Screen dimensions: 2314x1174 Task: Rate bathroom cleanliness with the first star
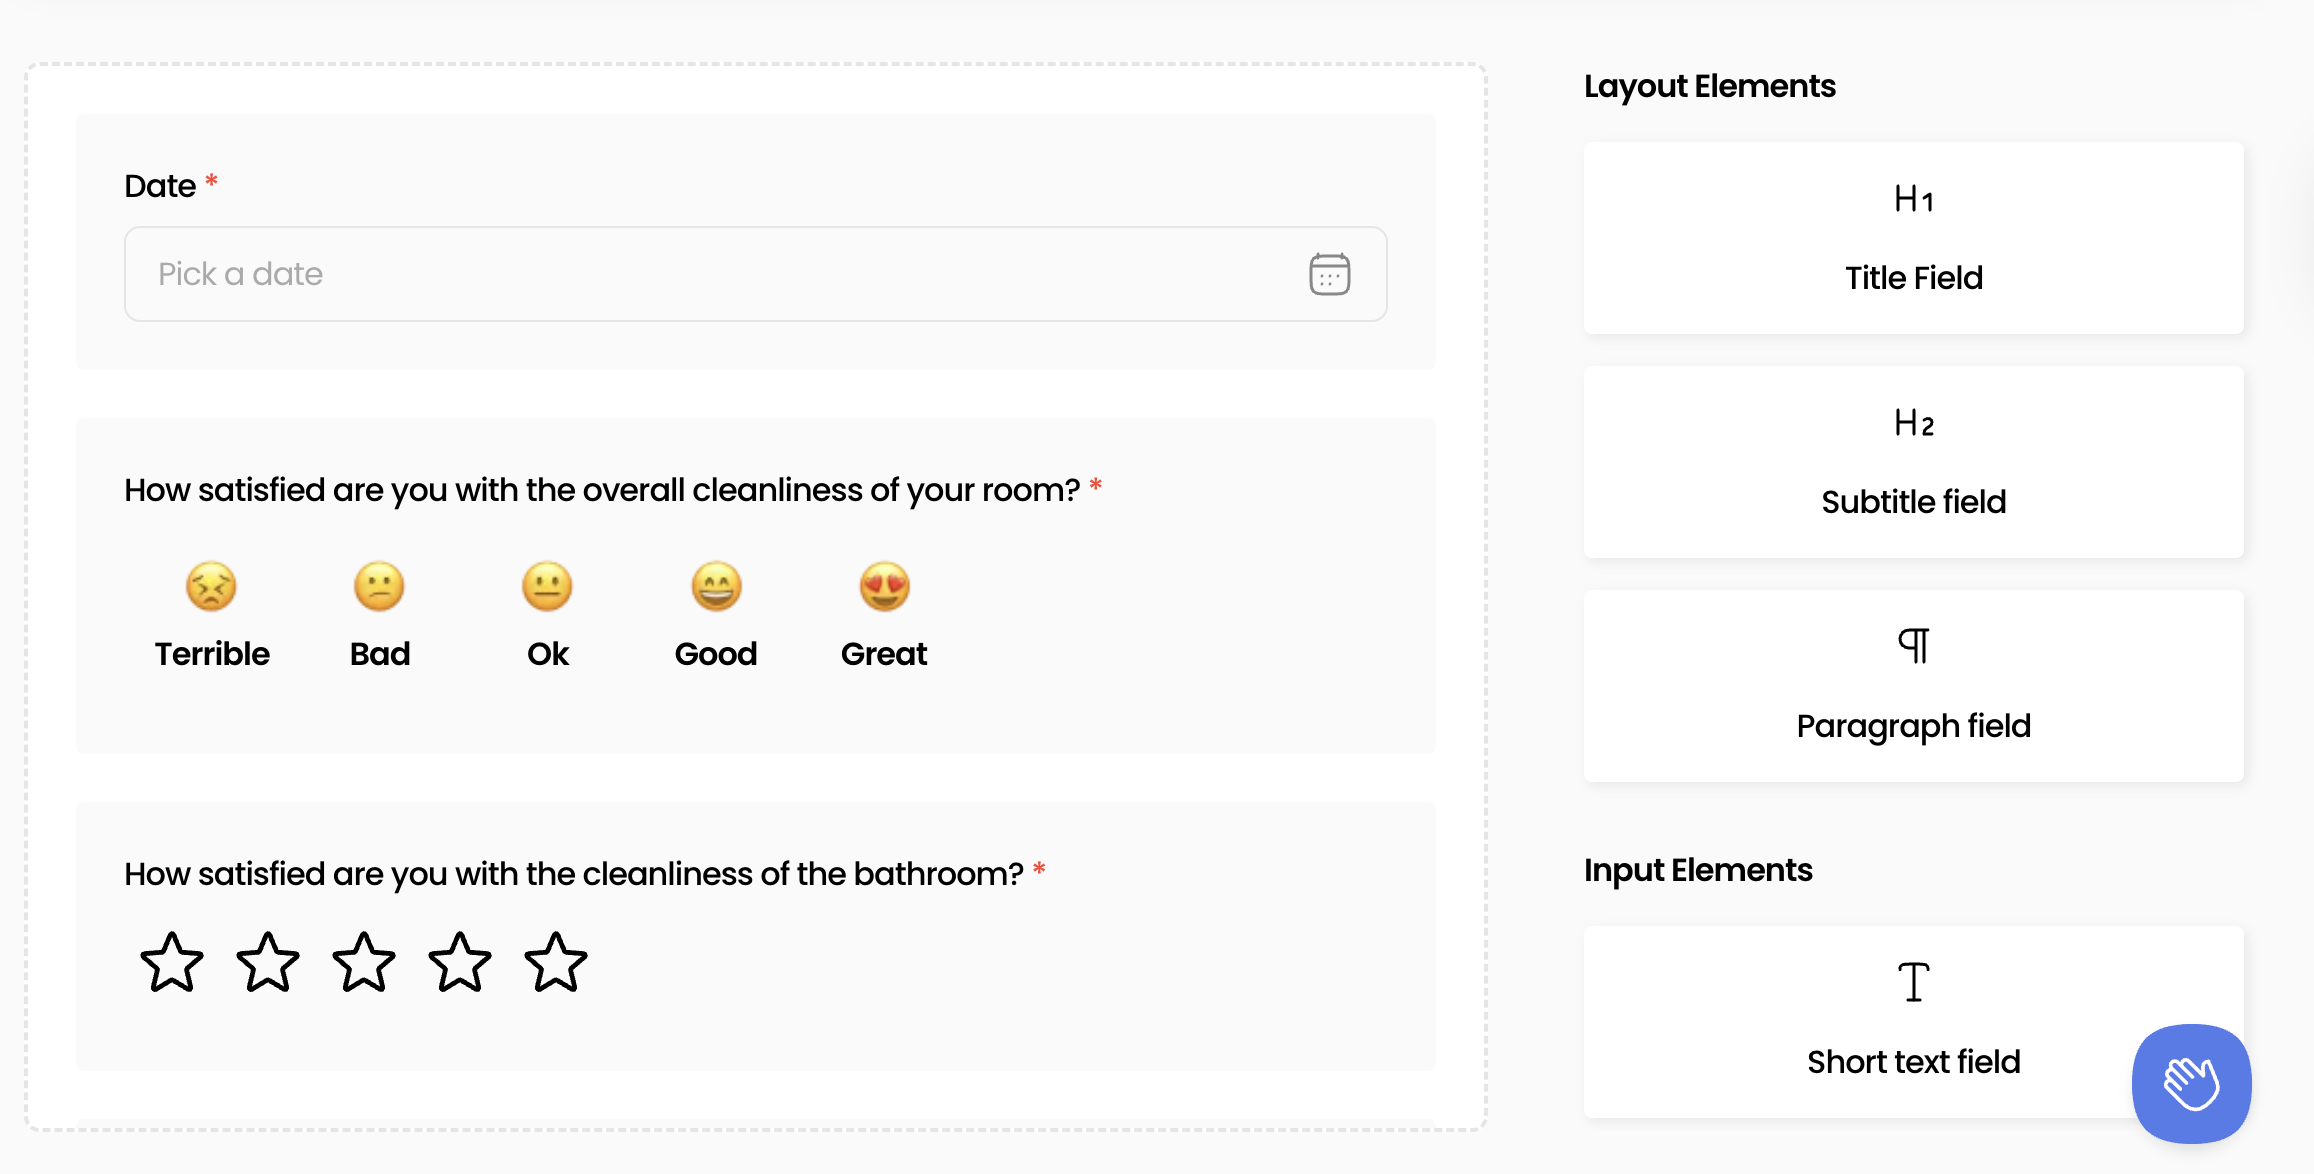pyautogui.click(x=173, y=963)
